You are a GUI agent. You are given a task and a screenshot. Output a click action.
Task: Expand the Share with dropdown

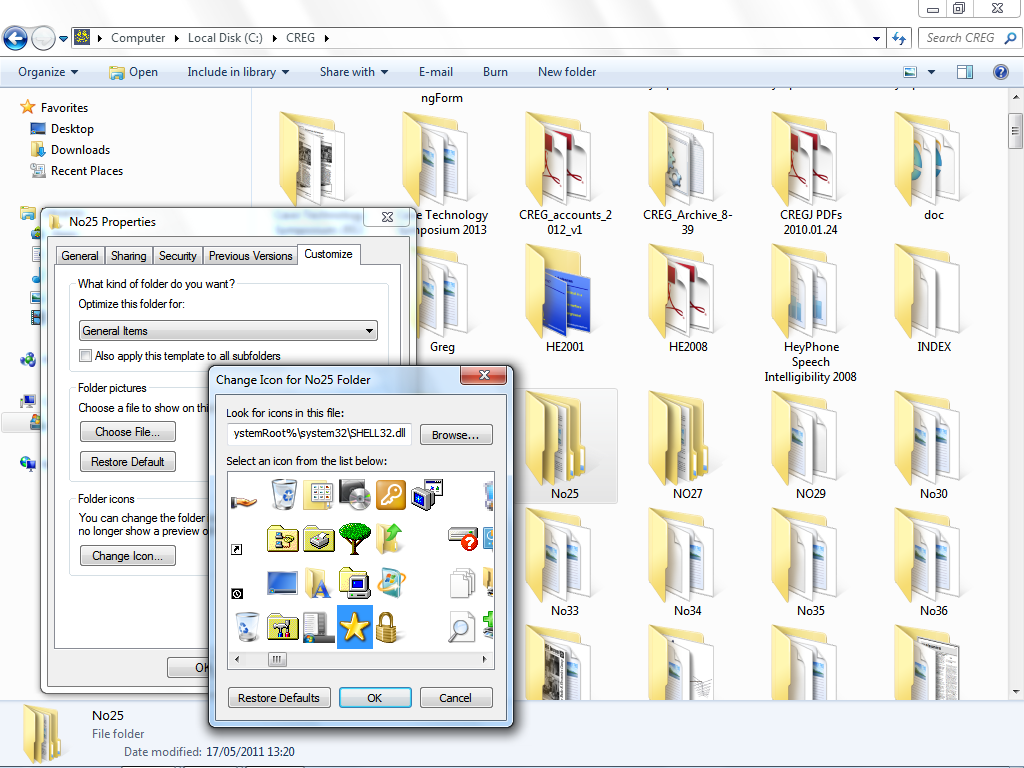[x=354, y=72]
